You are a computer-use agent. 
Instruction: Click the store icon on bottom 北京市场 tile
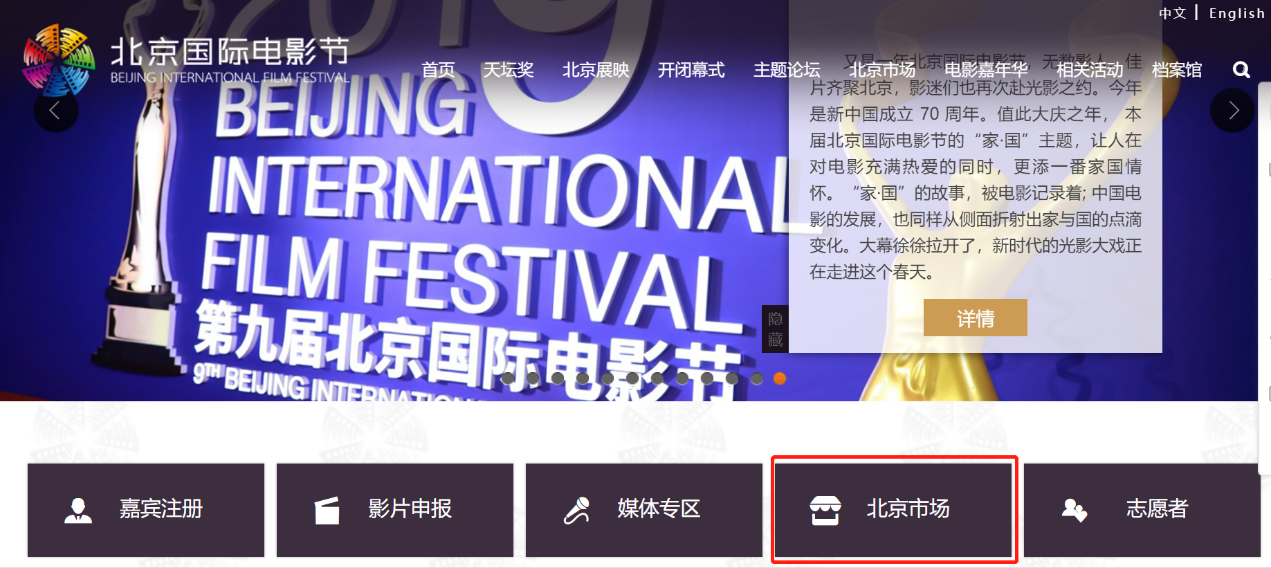click(x=825, y=510)
